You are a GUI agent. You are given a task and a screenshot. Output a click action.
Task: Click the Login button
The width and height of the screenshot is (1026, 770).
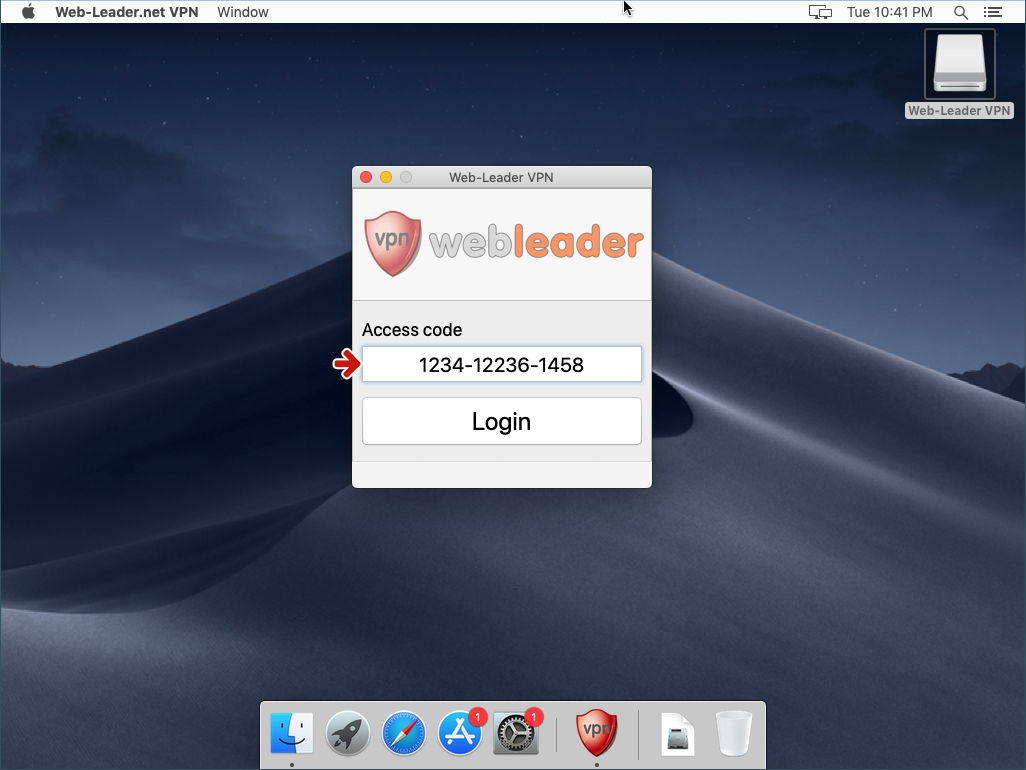pos(502,421)
